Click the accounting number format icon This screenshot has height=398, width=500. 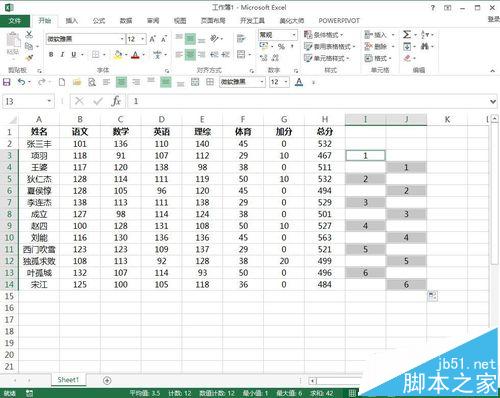click(x=264, y=46)
